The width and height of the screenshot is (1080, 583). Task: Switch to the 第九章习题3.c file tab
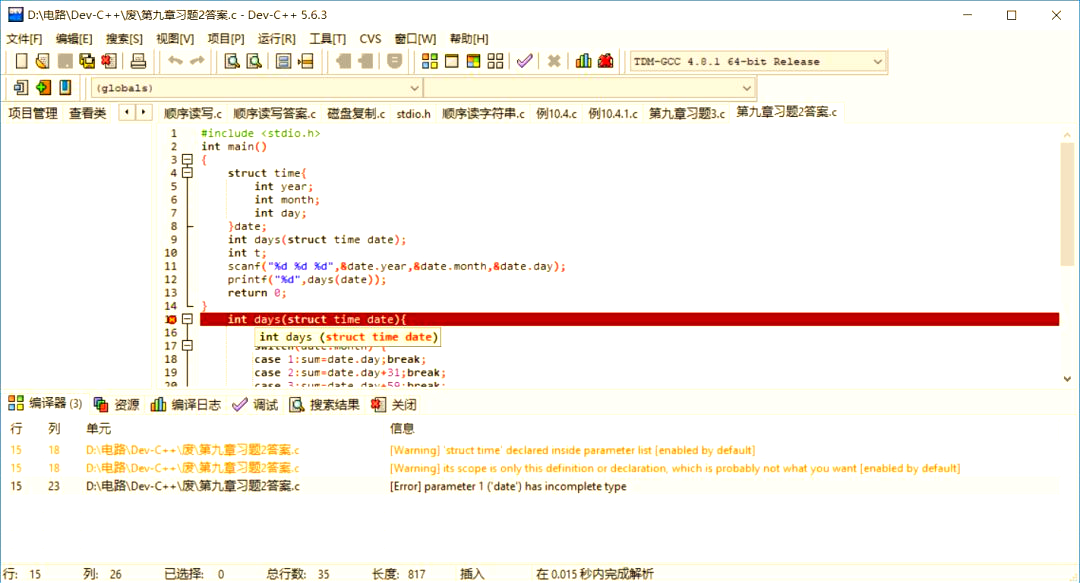[x=687, y=113]
